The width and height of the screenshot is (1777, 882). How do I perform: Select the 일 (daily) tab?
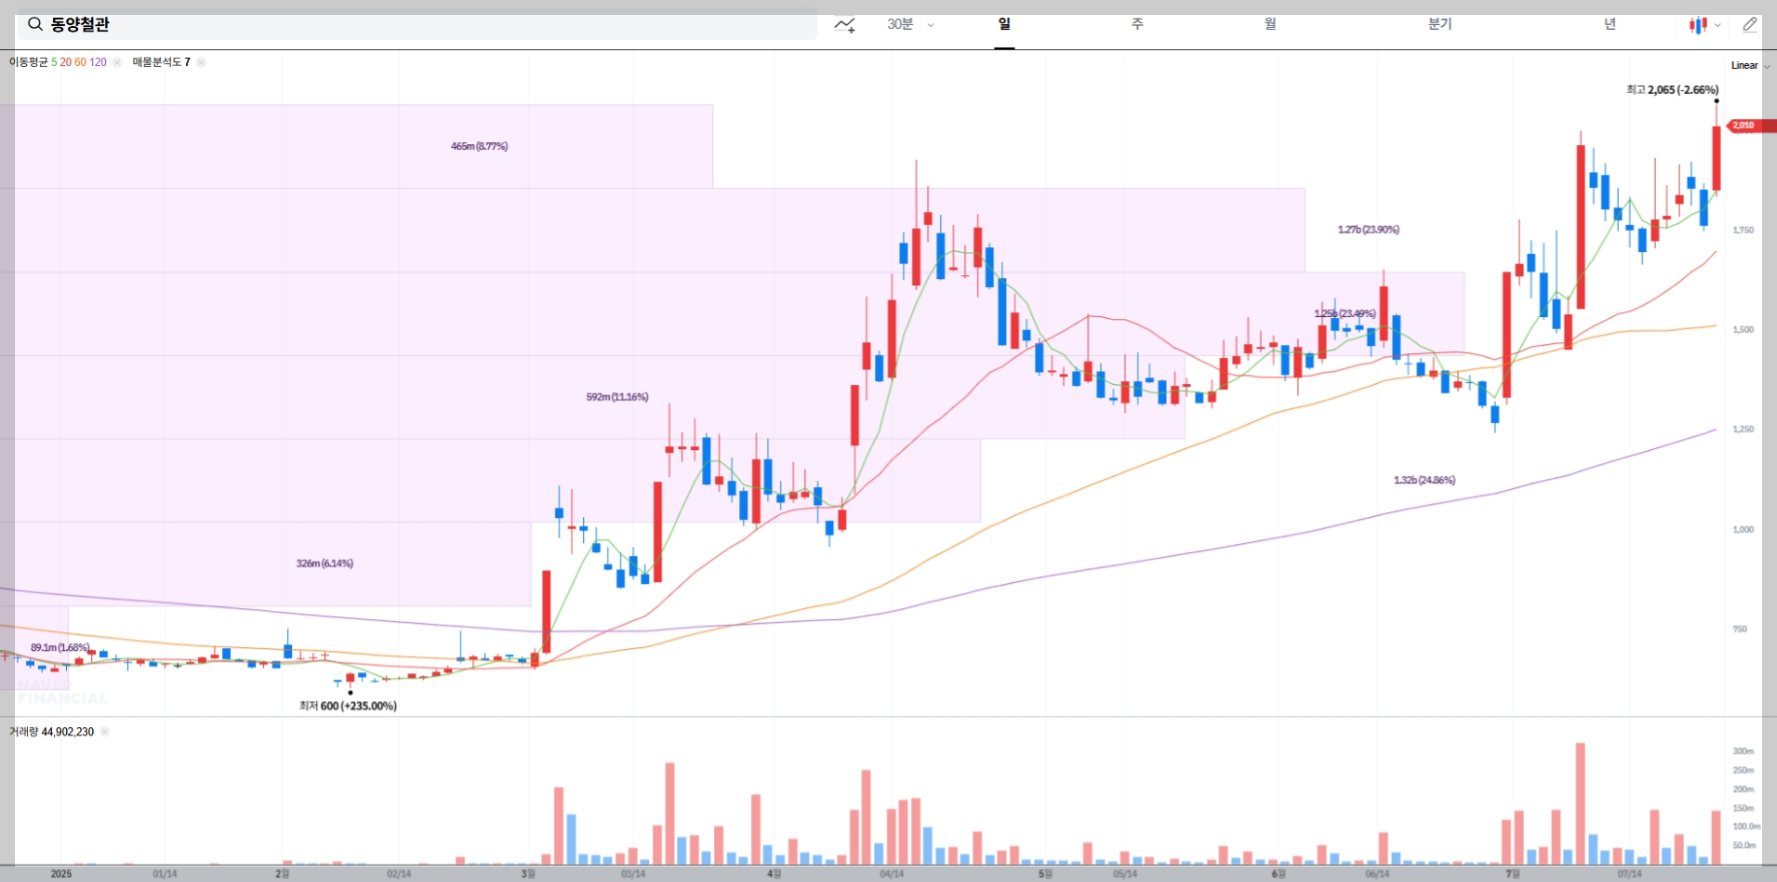click(1004, 24)
